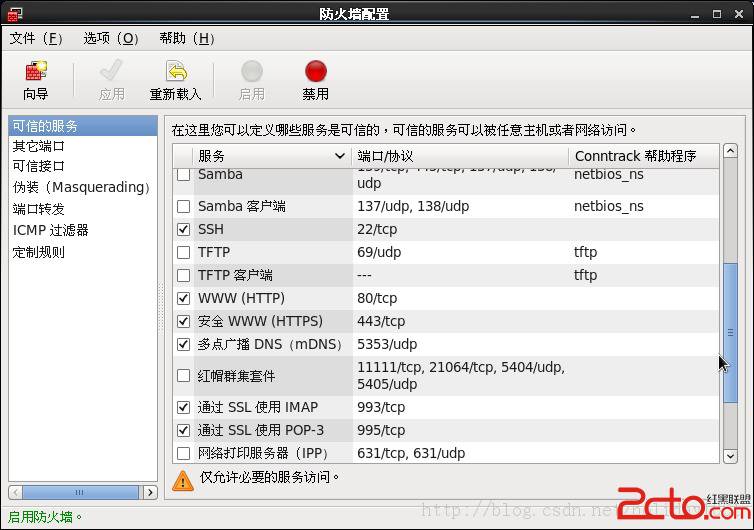Click the service list scroll up arrow
The image size is (754, 530).
click(730, 151)
